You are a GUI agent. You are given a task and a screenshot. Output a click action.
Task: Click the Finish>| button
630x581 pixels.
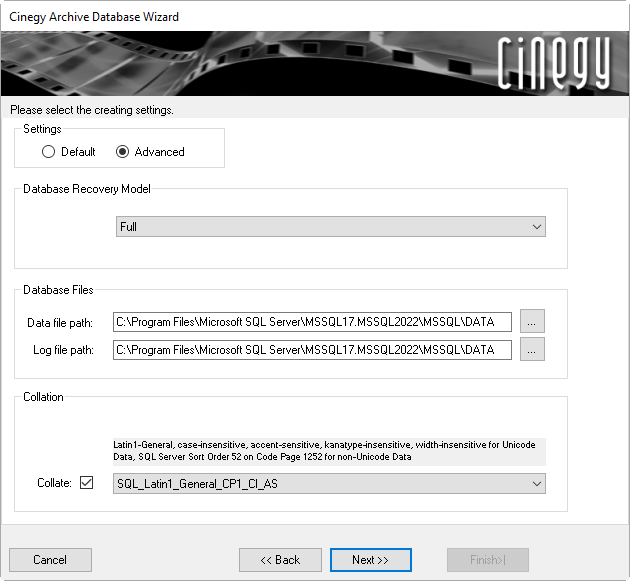(x=487, y=560)
